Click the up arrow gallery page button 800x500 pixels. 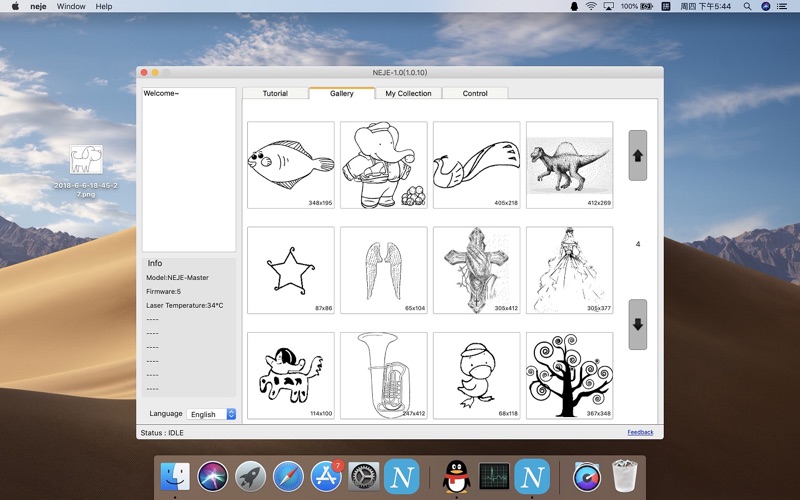pyautogui.click(x=637, y=155)
